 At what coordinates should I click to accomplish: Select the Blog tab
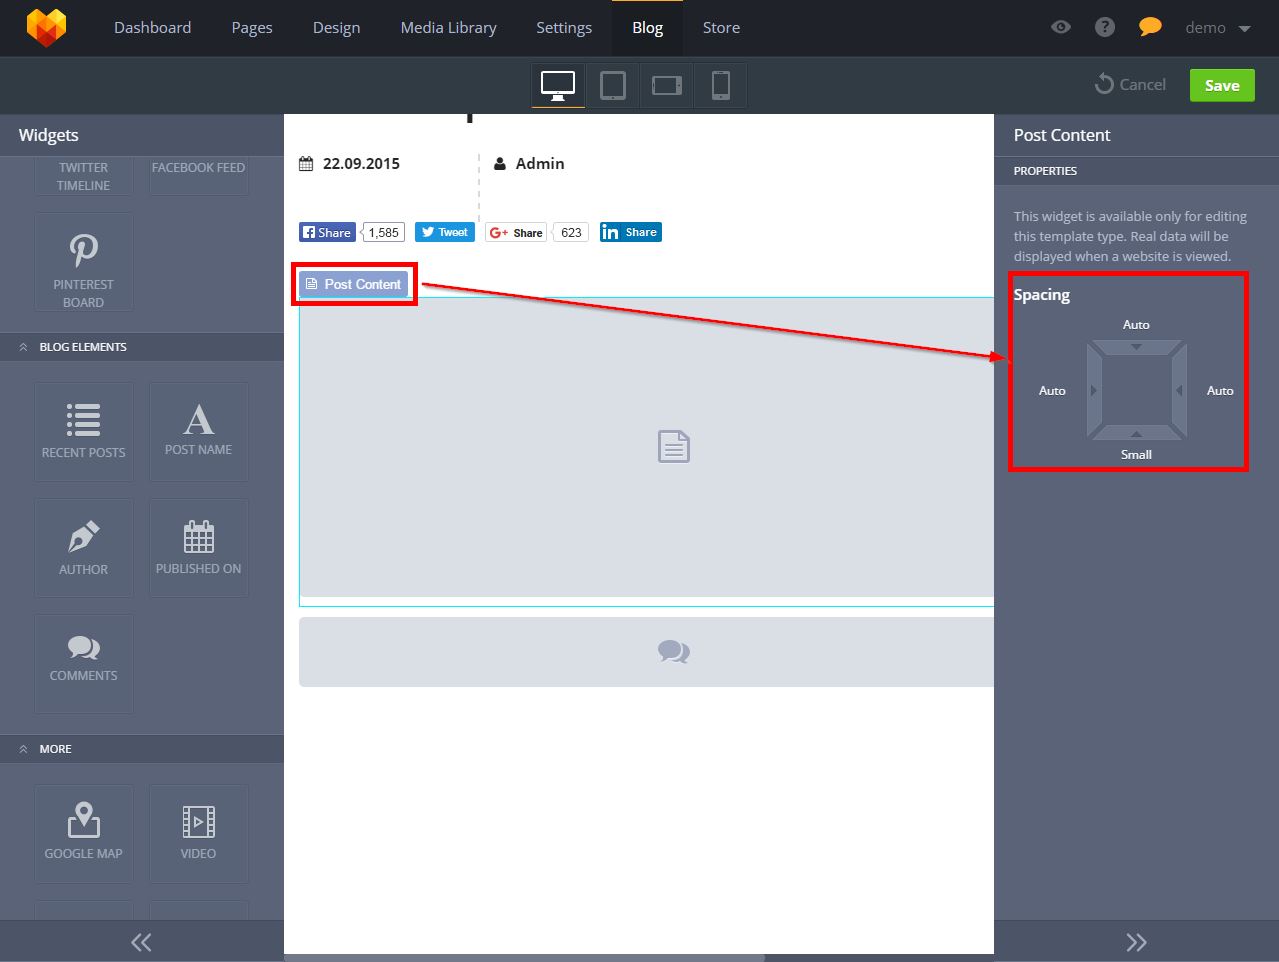coord(647,27)
